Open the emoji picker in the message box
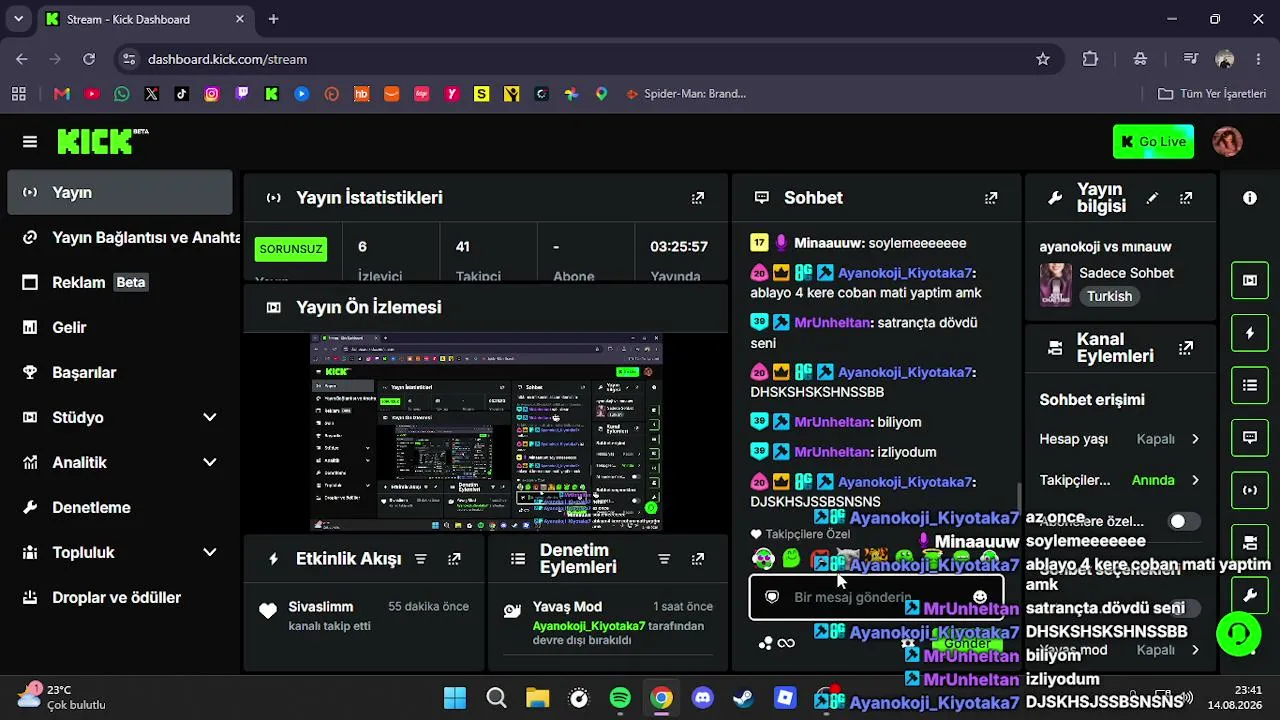Screen dimensions: 1280x720 pos(980,597)
